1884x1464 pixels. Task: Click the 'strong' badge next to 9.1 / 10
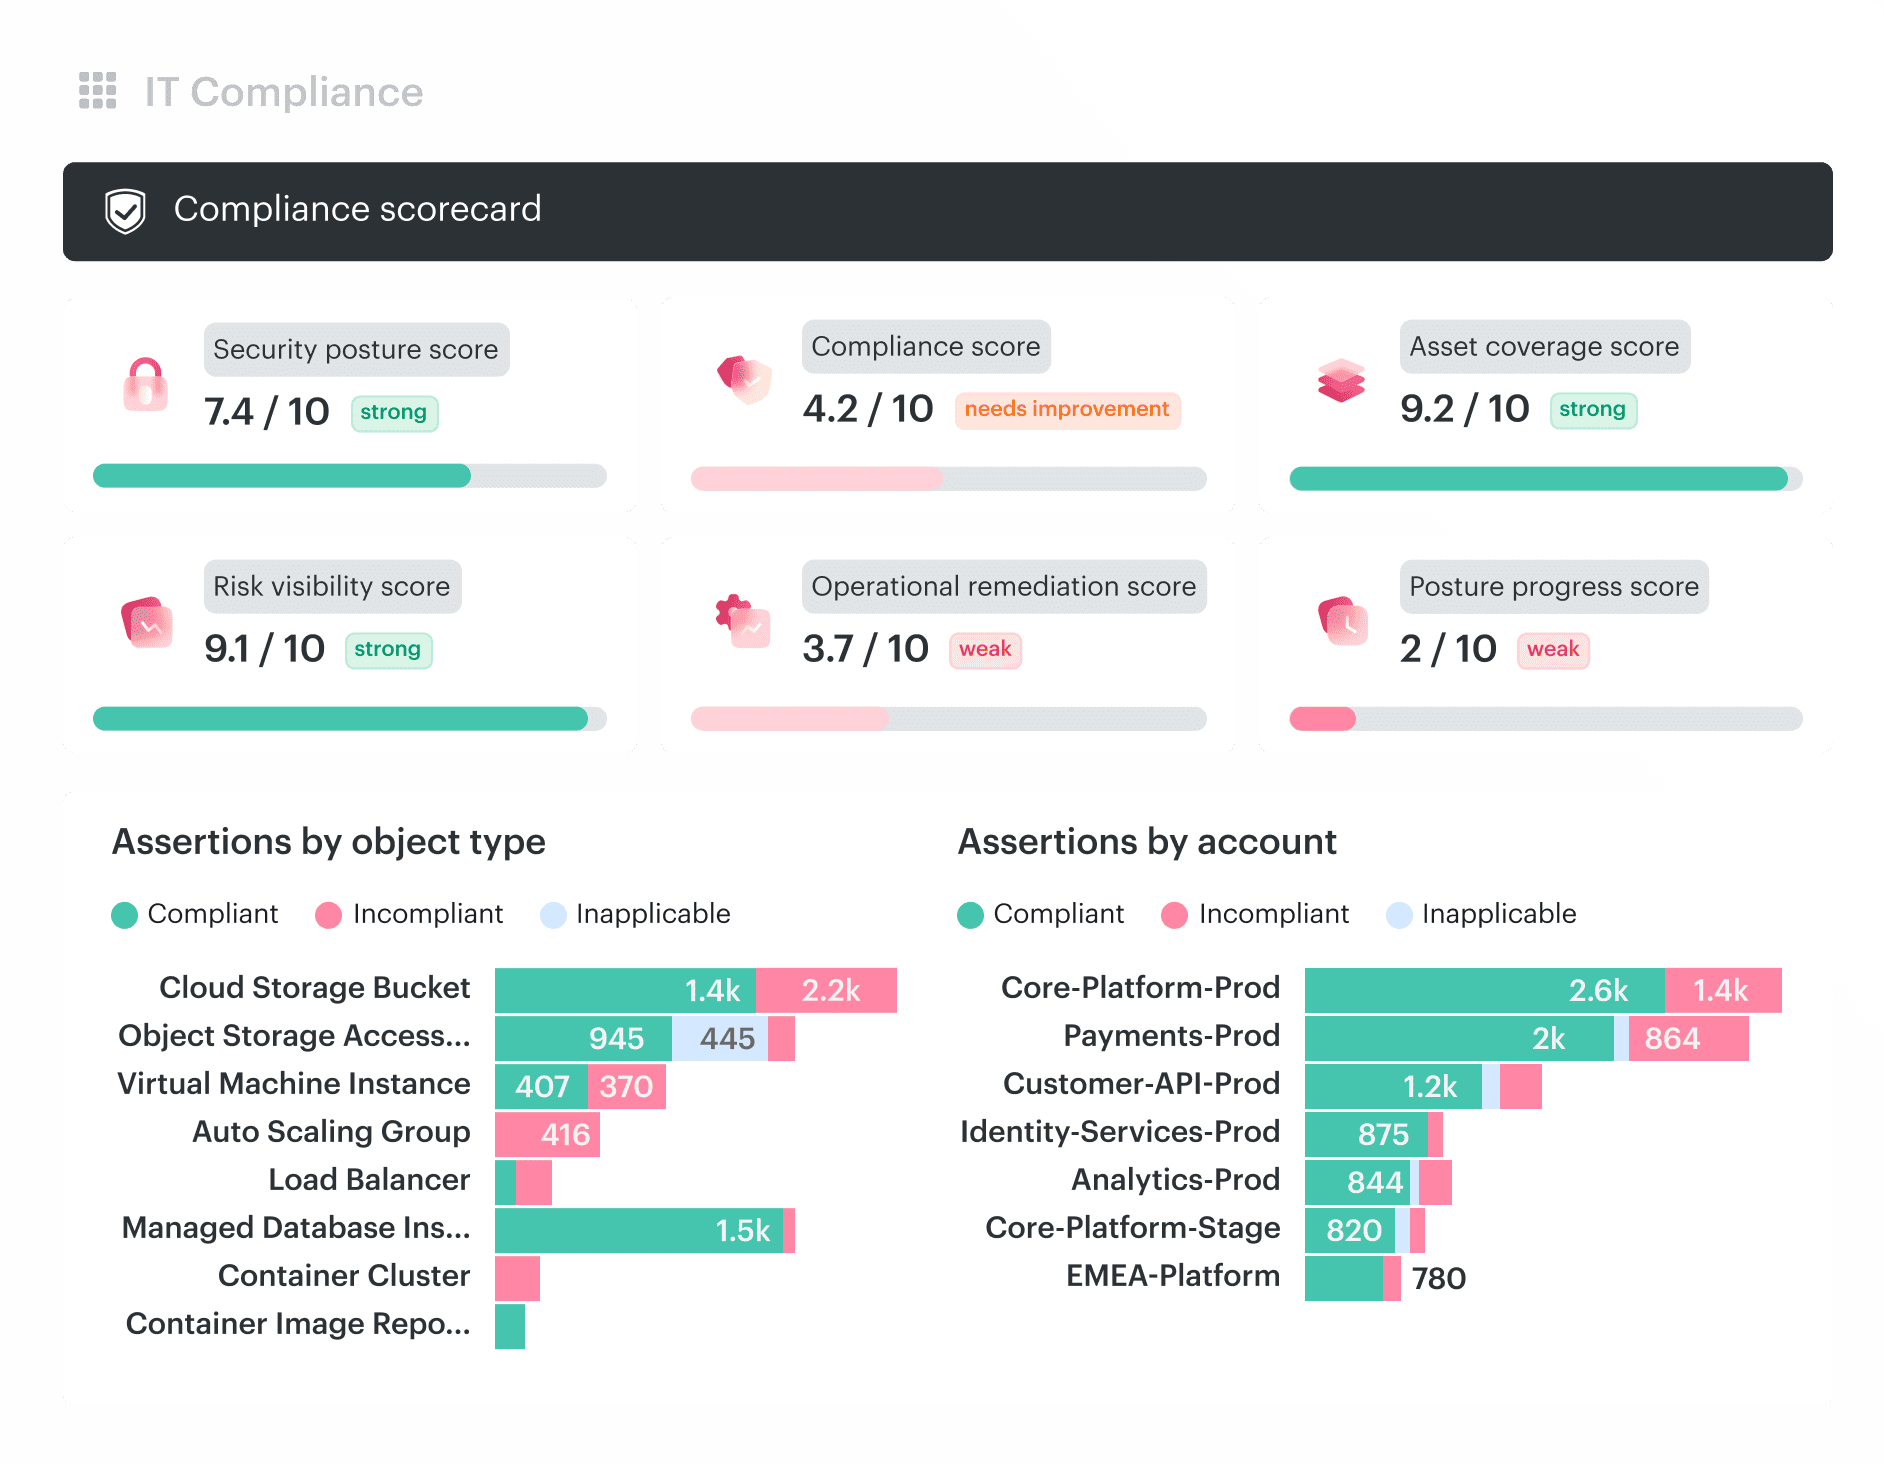(x=388, y=650)
